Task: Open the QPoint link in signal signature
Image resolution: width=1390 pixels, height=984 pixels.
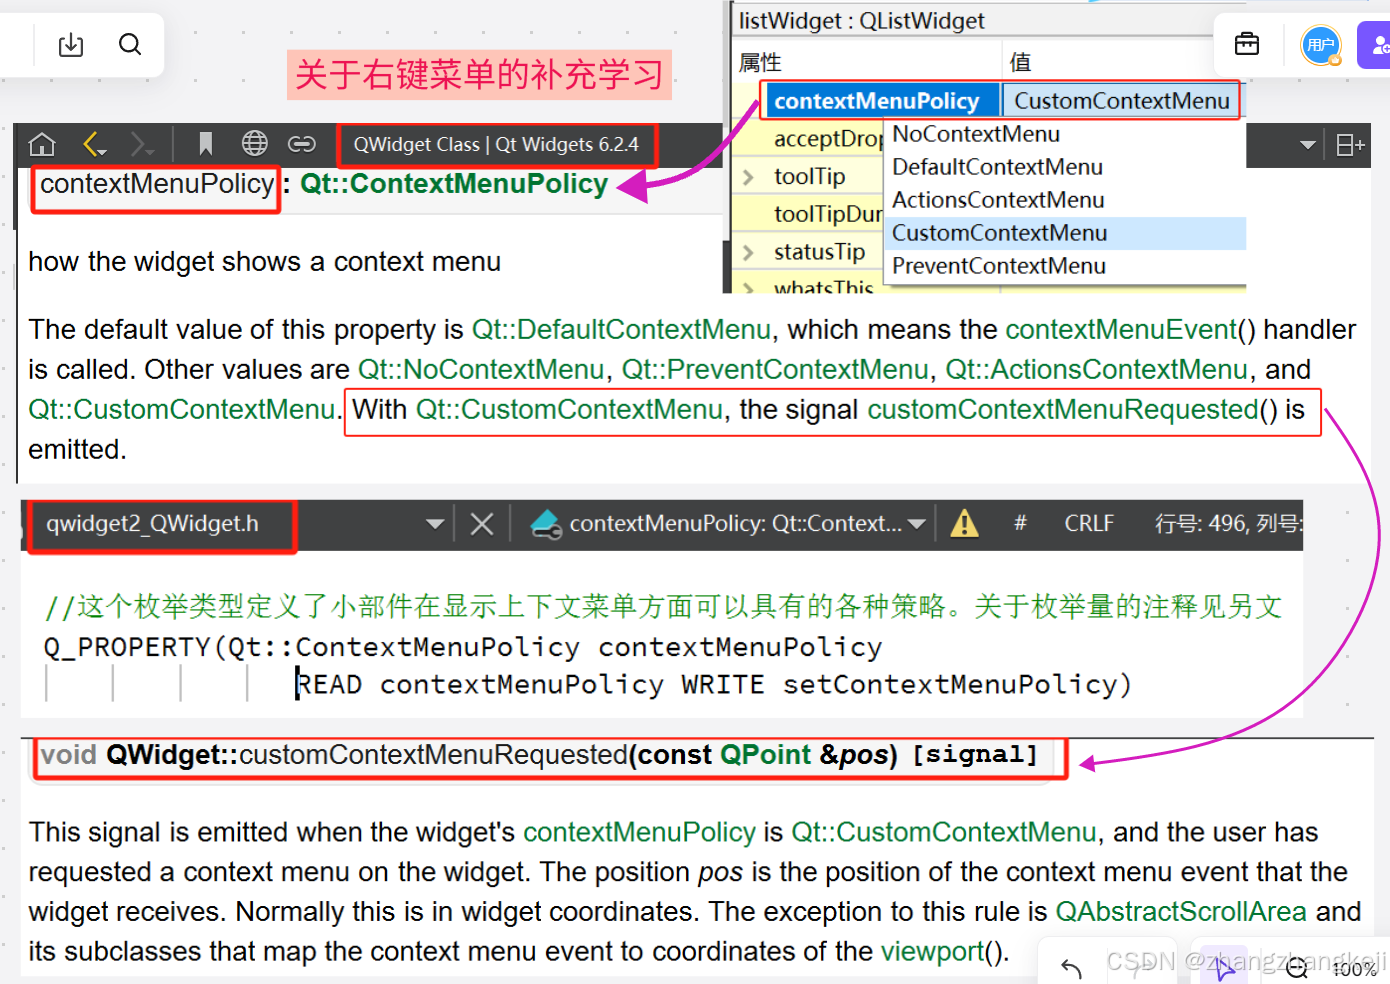Action: pyautogui.click(x=766, y=755)
